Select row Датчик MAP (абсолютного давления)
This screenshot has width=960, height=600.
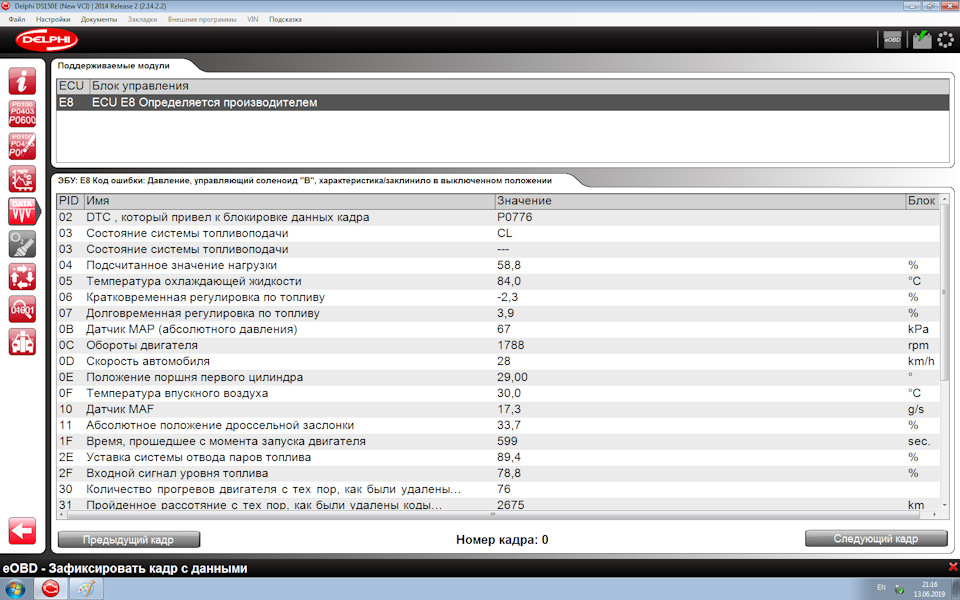pos(498,329)
